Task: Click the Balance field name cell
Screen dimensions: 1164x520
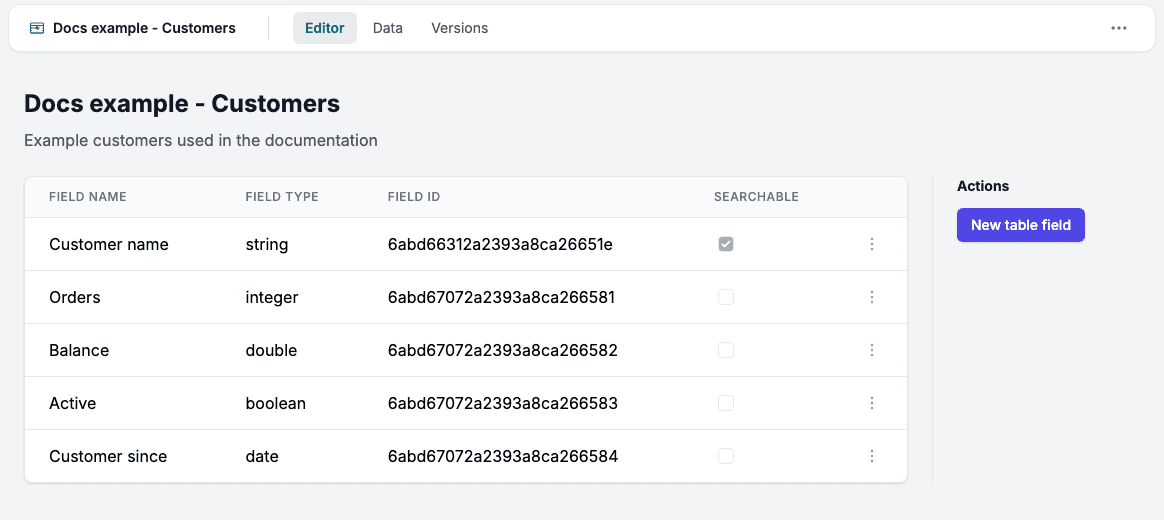Action: coord(79,351)
